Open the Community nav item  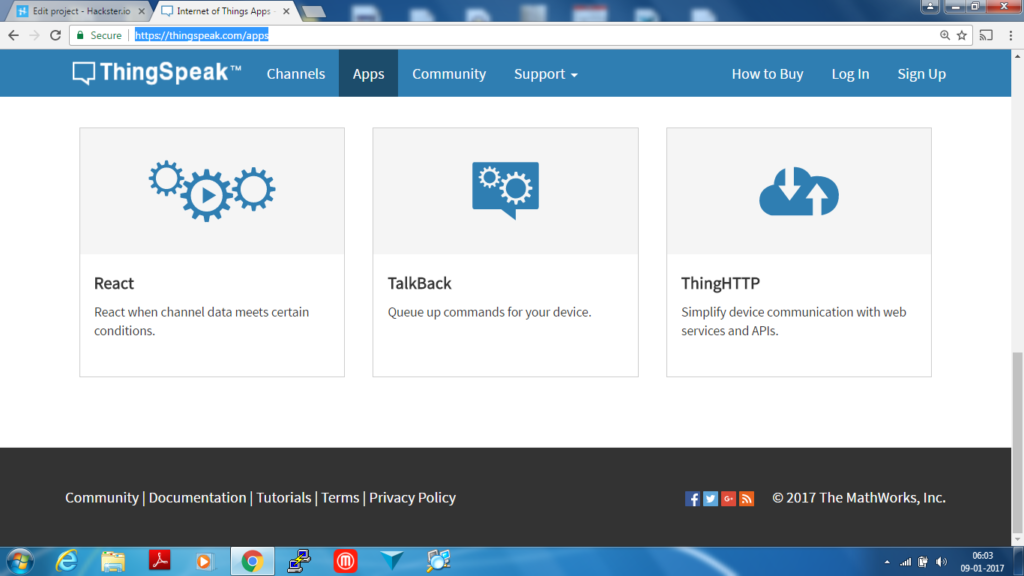[449, 74]
